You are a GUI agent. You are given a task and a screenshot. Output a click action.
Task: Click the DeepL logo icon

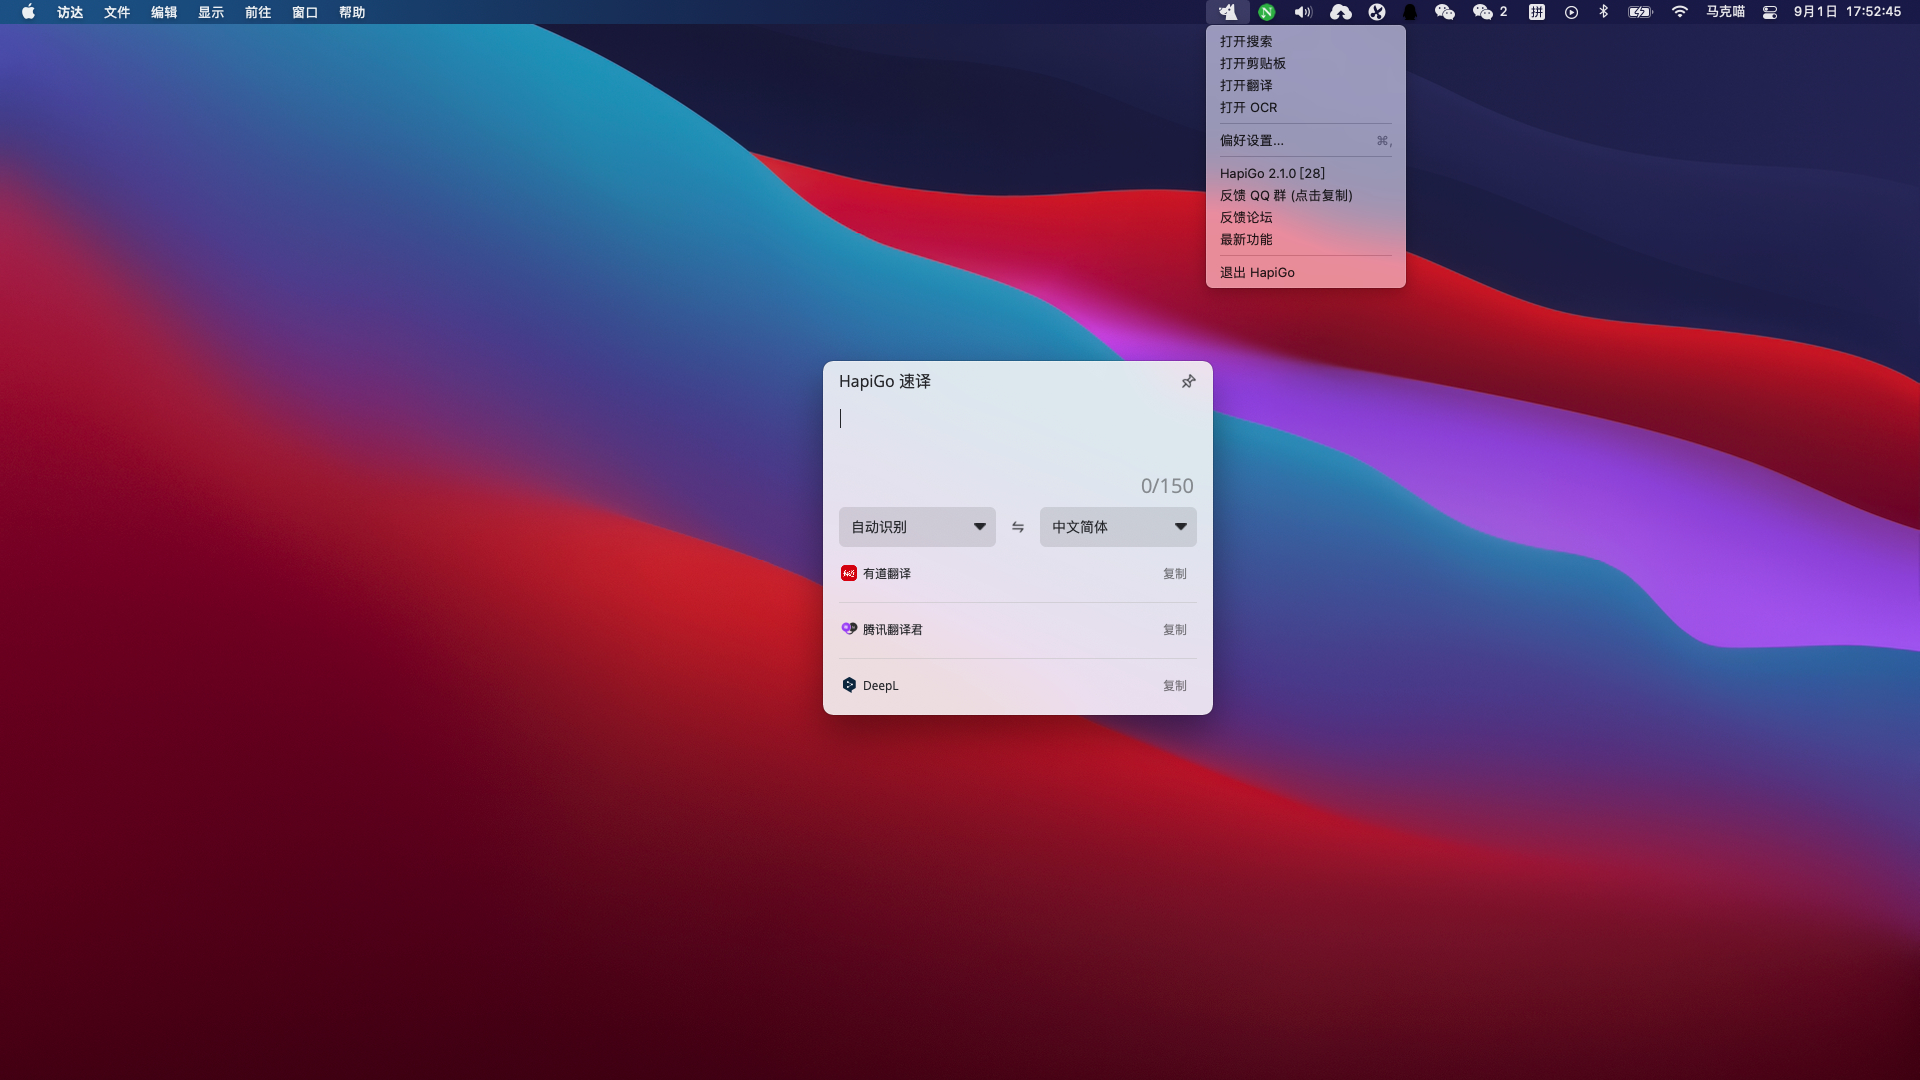click(x=848, y=685)
